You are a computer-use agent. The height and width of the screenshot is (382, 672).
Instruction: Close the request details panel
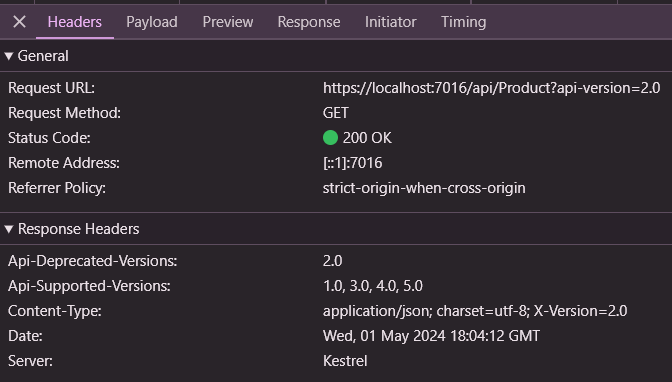click(19, 22)
